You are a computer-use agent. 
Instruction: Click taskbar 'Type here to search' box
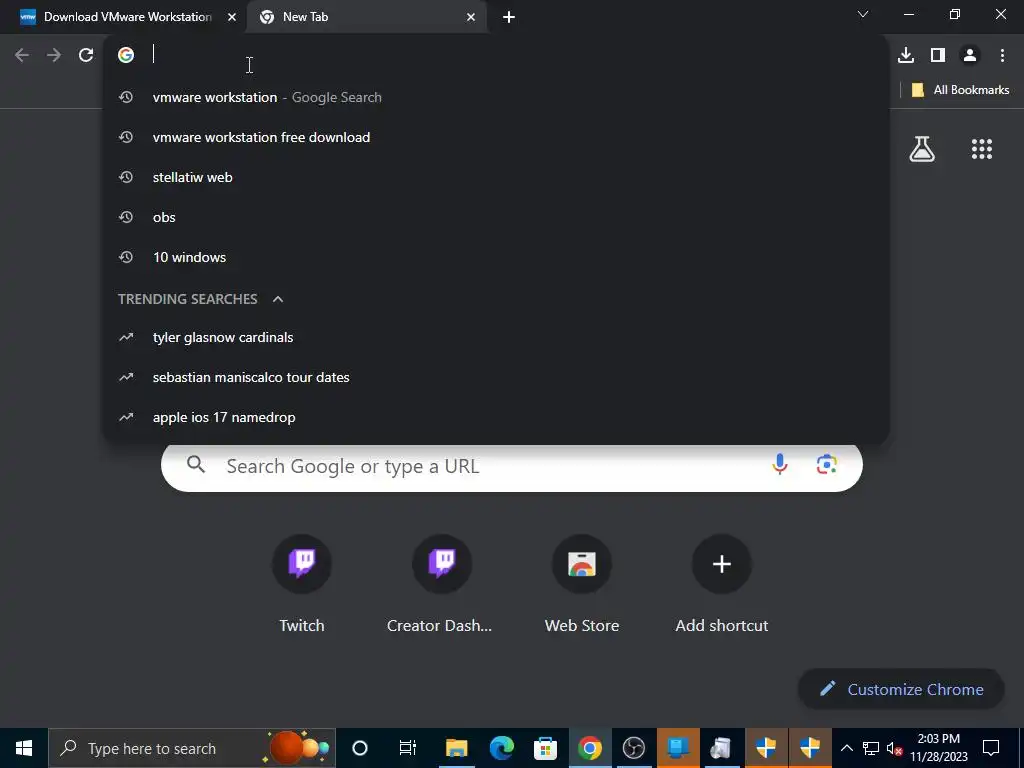[192, 748]
